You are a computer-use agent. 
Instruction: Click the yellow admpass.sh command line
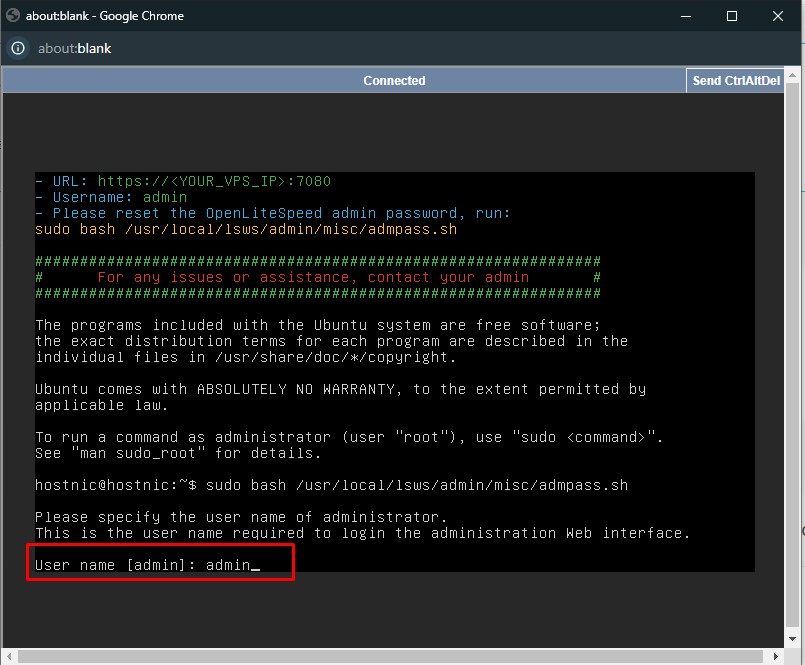click(x=245, y=229)
